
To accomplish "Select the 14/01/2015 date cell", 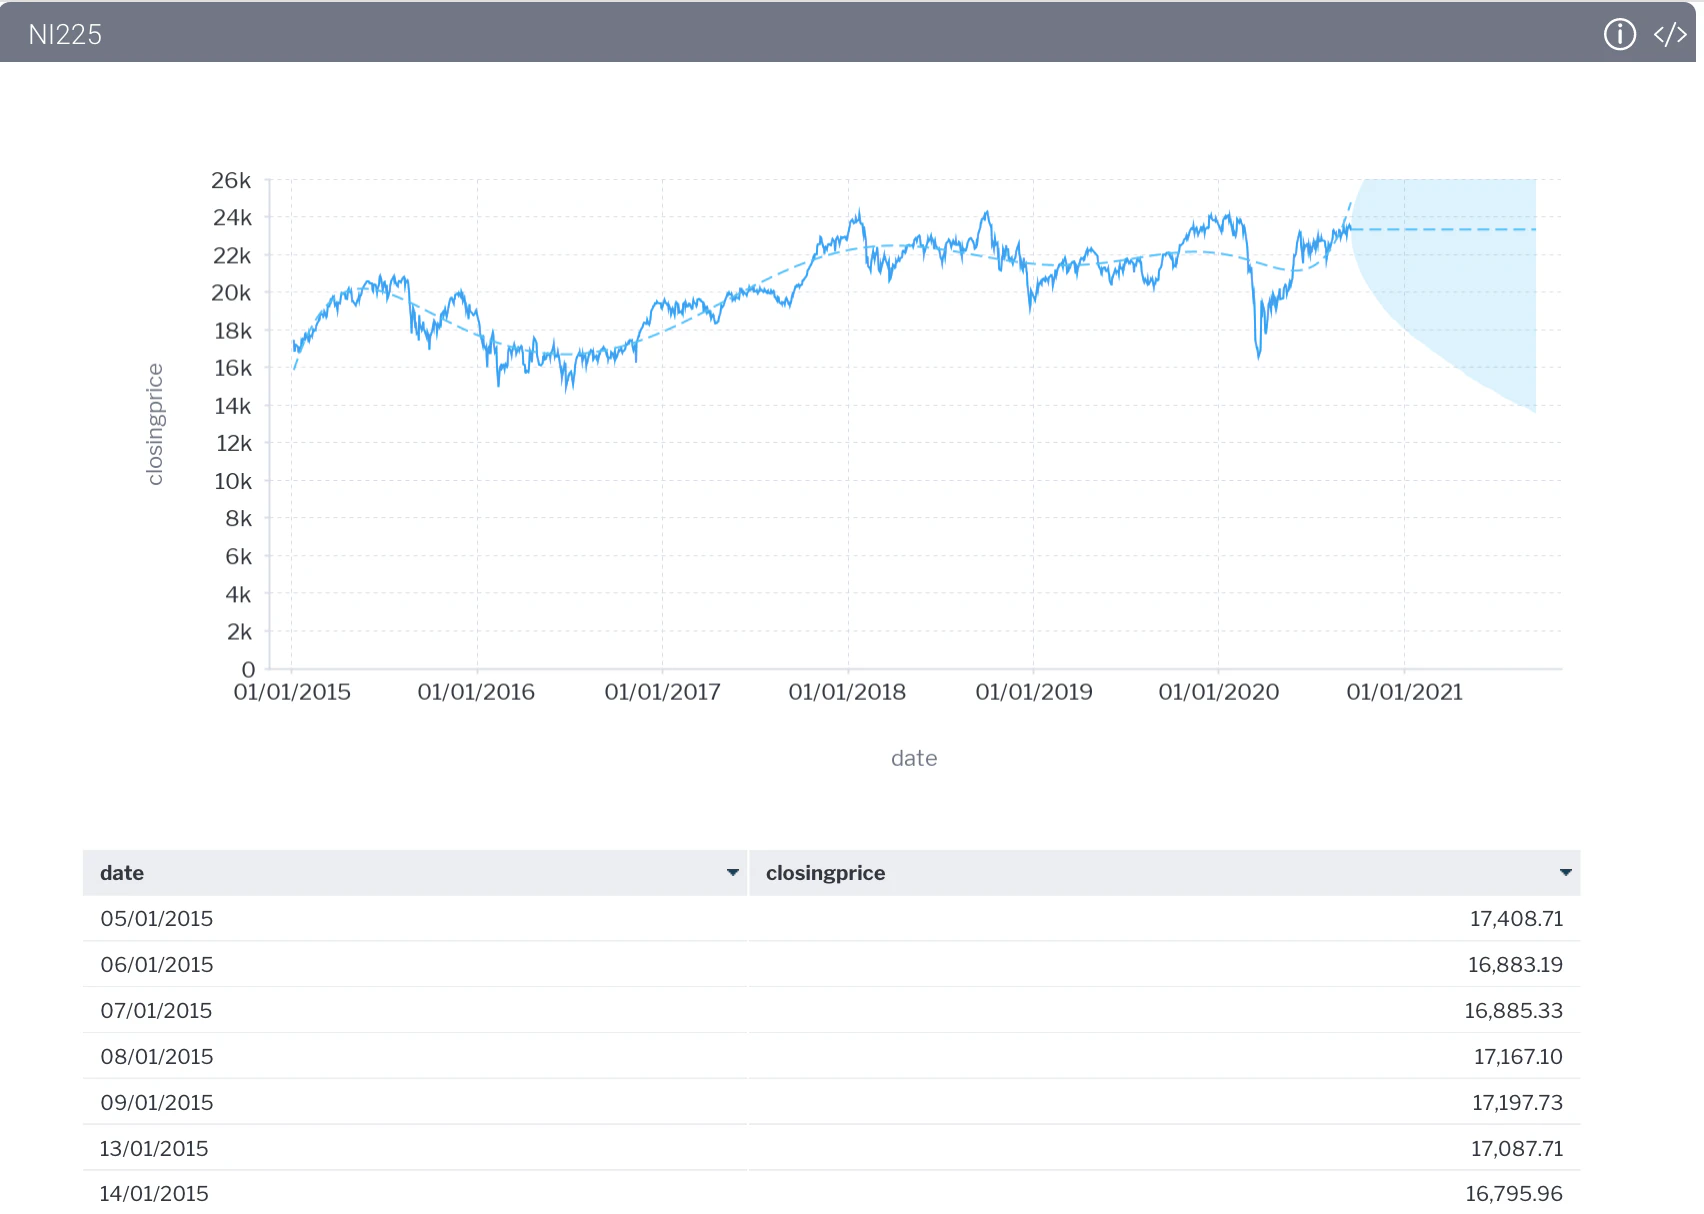I will (154, 1194).
